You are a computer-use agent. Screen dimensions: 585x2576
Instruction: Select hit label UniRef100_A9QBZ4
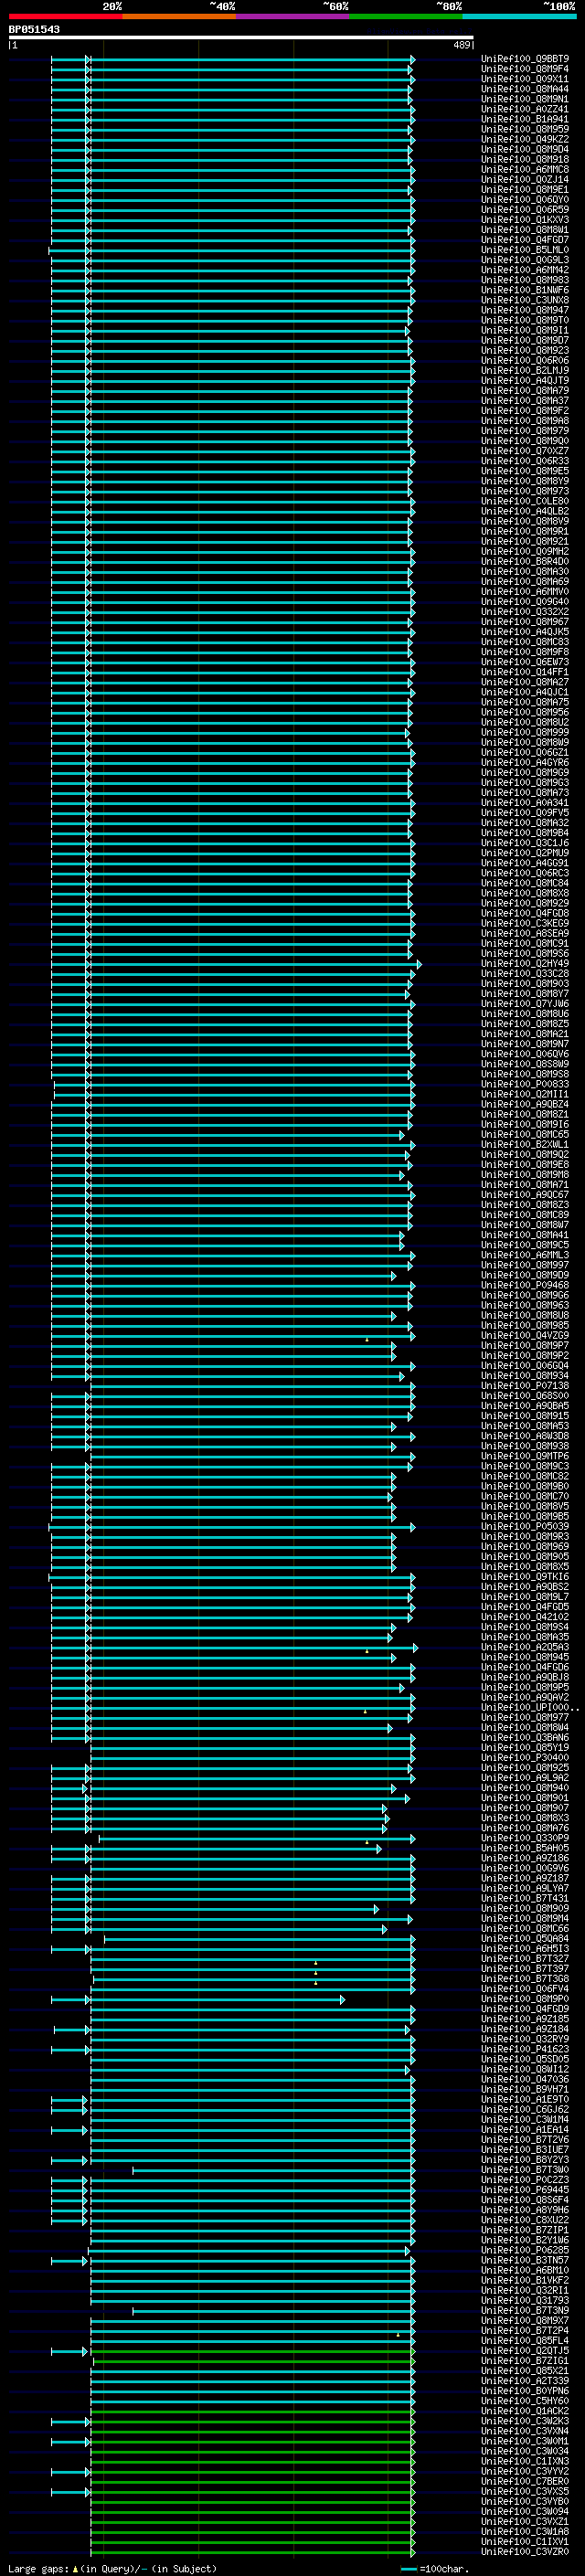(525, 1104)
